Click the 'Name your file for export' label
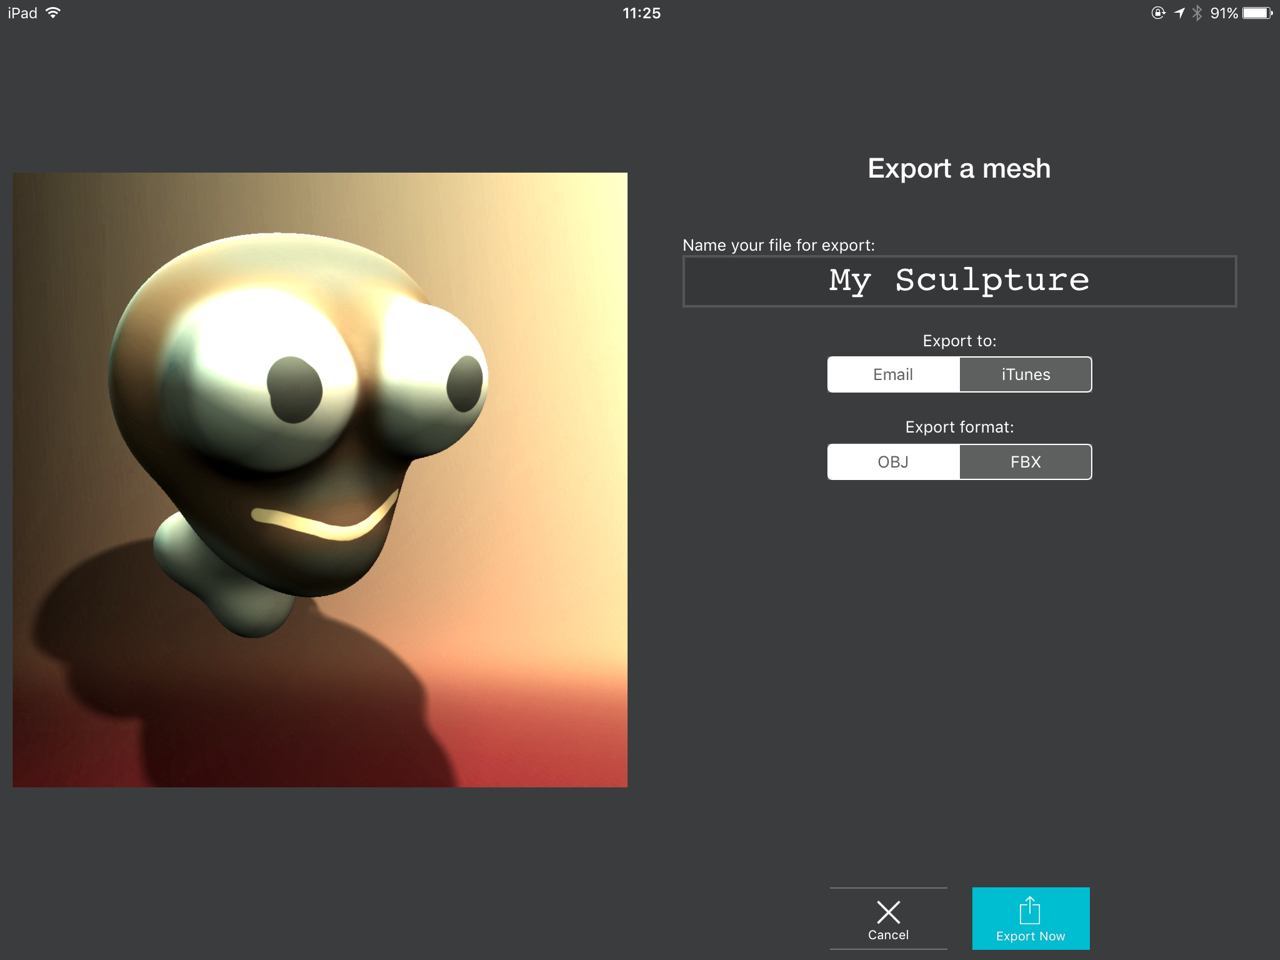 (778, 245)
